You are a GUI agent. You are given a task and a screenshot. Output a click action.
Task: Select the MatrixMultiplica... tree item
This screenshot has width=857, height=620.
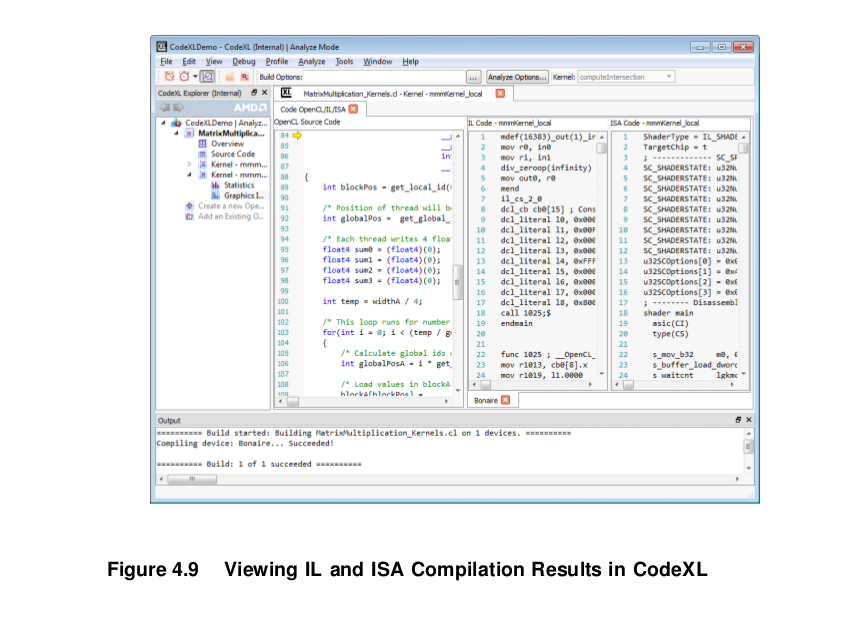[231, 133]
